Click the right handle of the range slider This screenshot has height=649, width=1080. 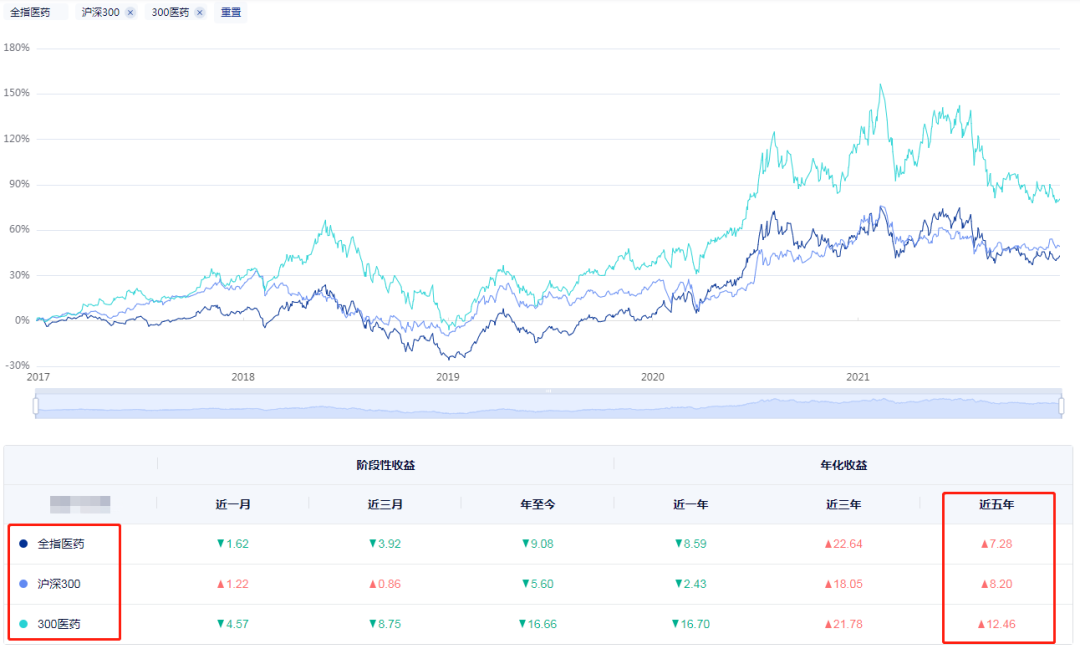tap(1061, 406)
